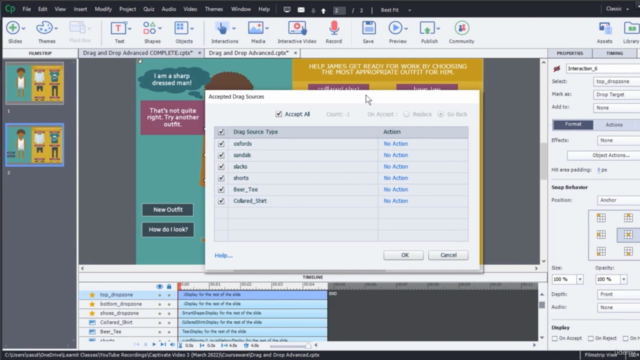Uncheck the oxfords drag source
640x360 pixels.
pos(221,144)
